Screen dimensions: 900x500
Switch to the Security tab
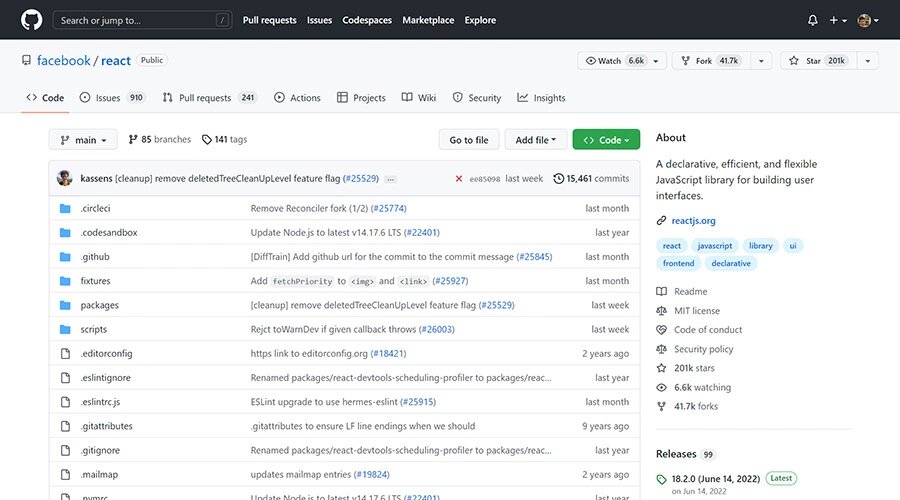(x=476, y=98)
